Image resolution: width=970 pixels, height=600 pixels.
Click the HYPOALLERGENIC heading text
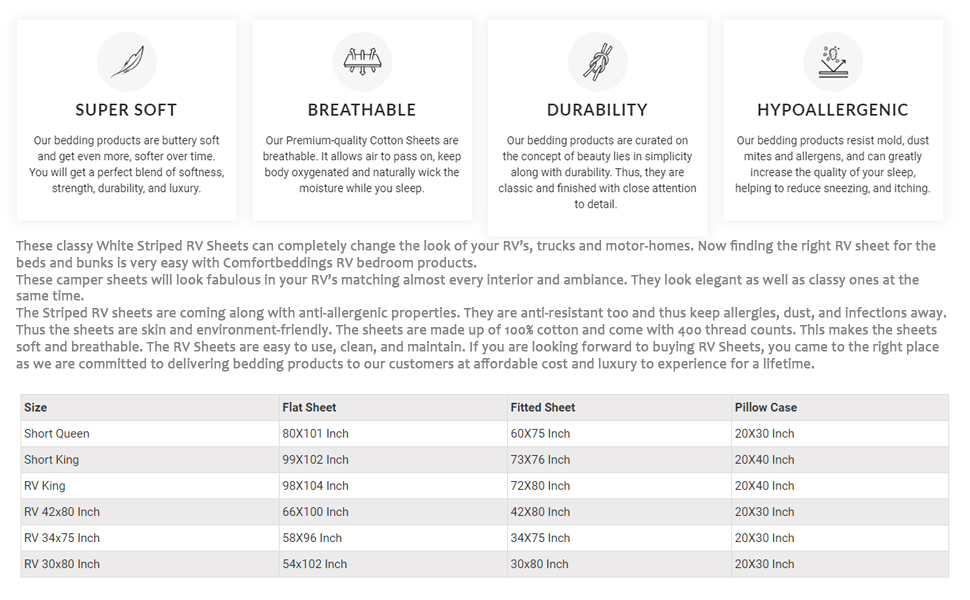832,110
